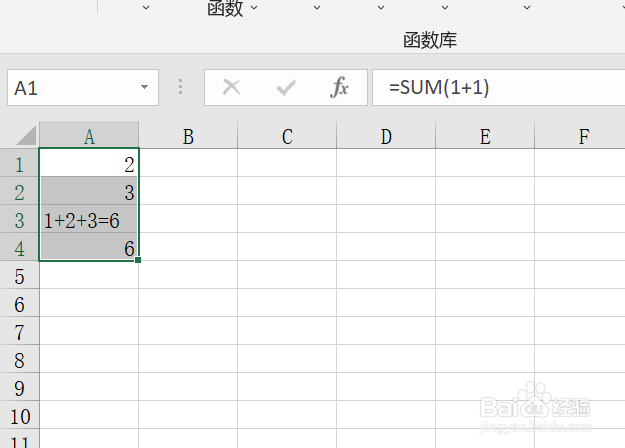Screen dimensions: 625x448
Task: Confirm formula entry with checkmark icon
Action: coord(286,88)
